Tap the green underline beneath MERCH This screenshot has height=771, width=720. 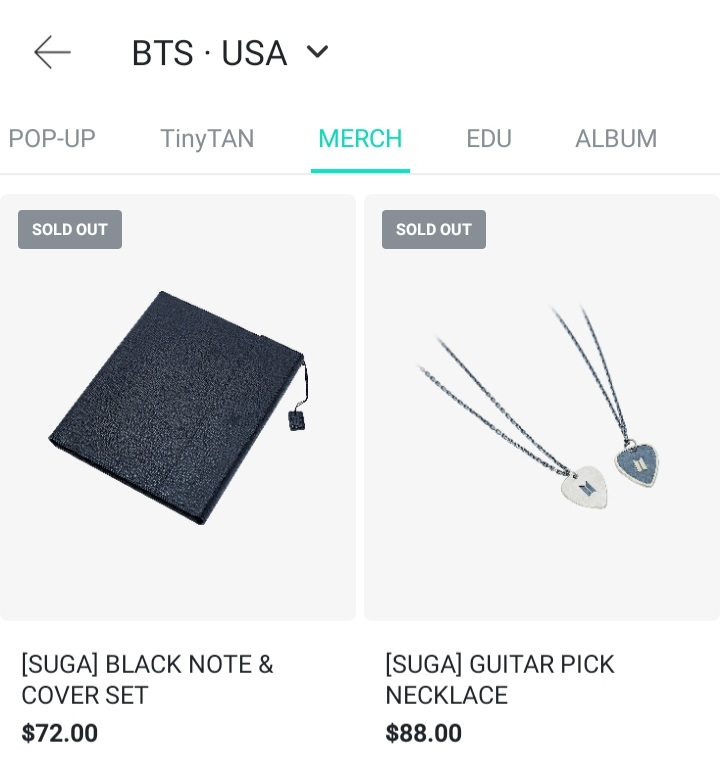pyautogui.click(x=360, y=170)
